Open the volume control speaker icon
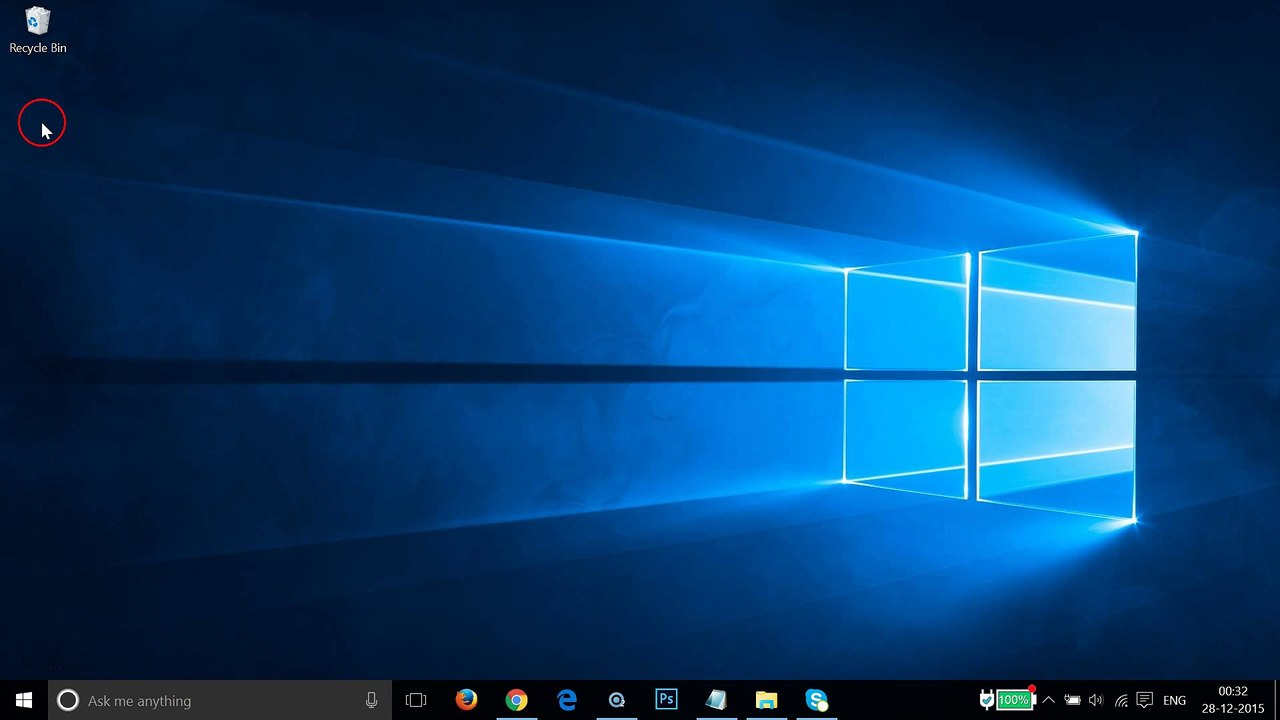This screenshot has height=720, width=1280. (1096, 700)
